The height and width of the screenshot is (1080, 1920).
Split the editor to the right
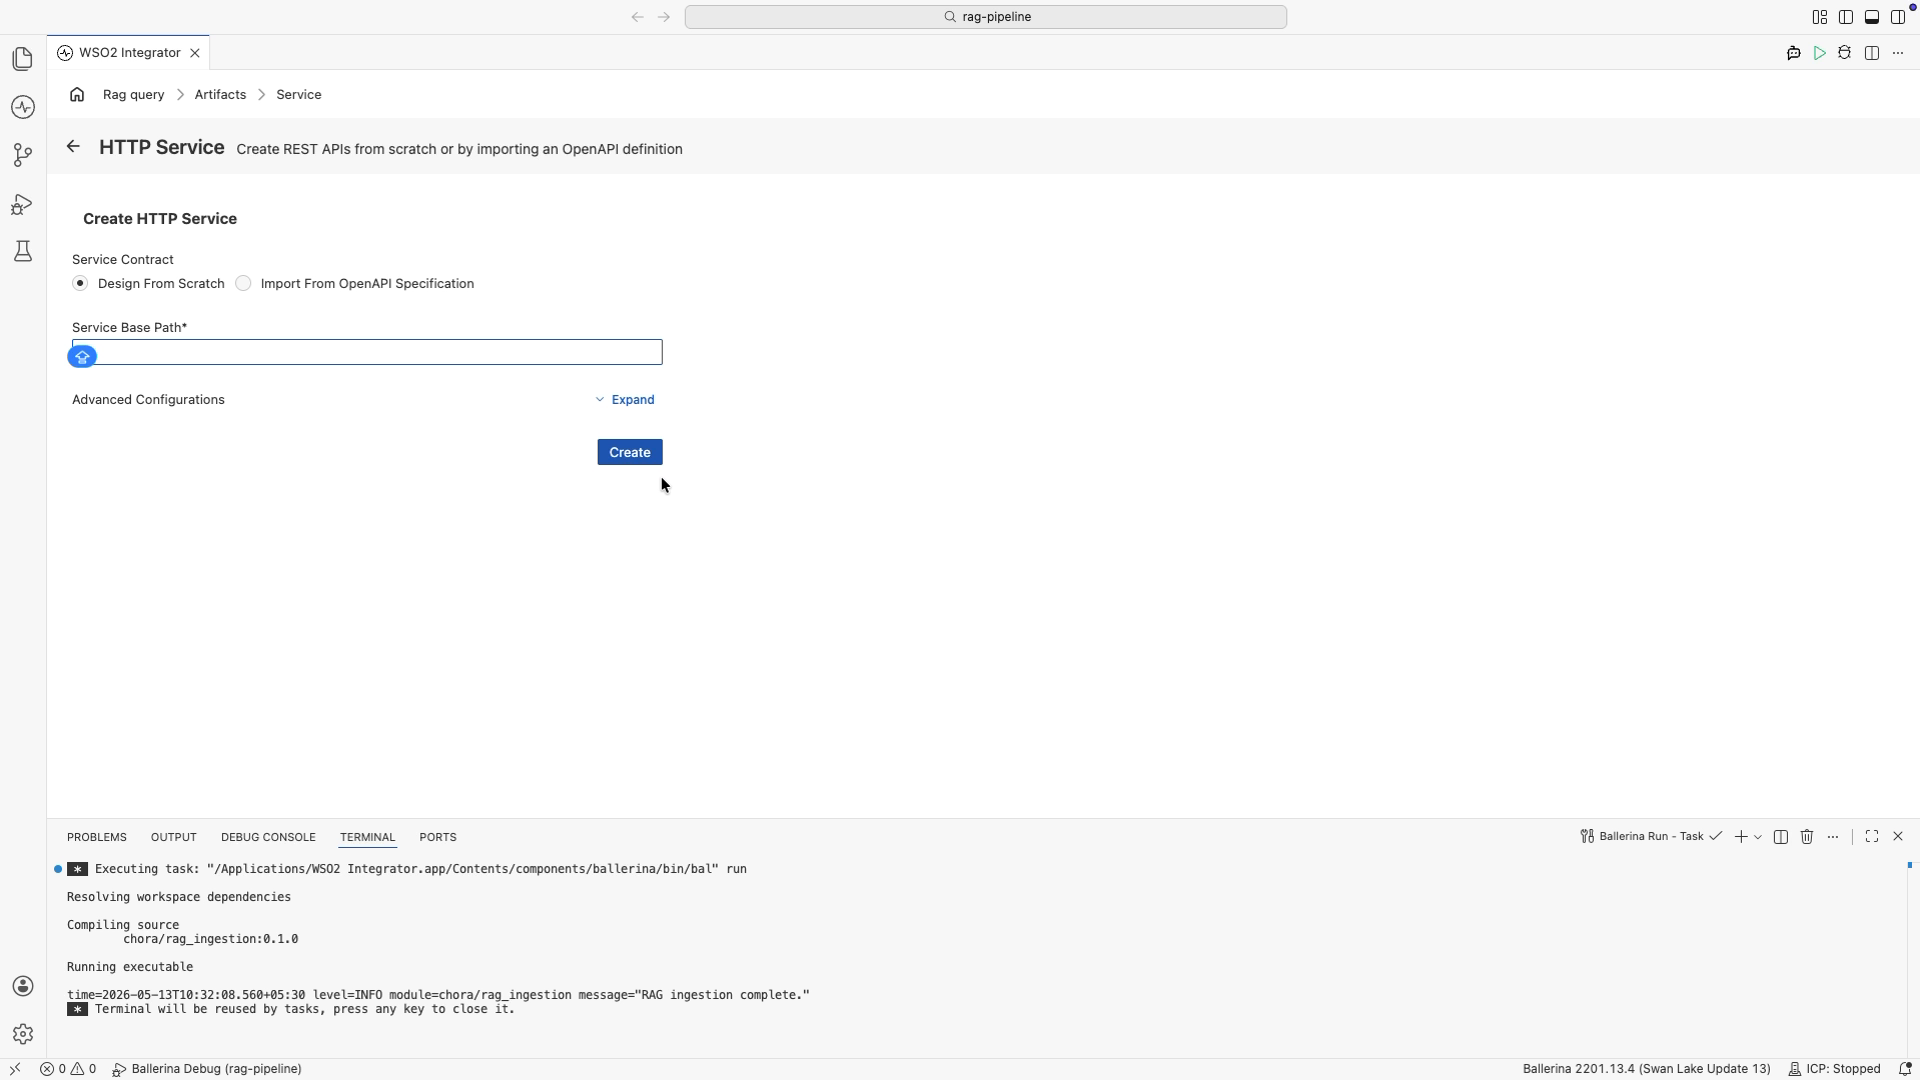pos(1872,53)
